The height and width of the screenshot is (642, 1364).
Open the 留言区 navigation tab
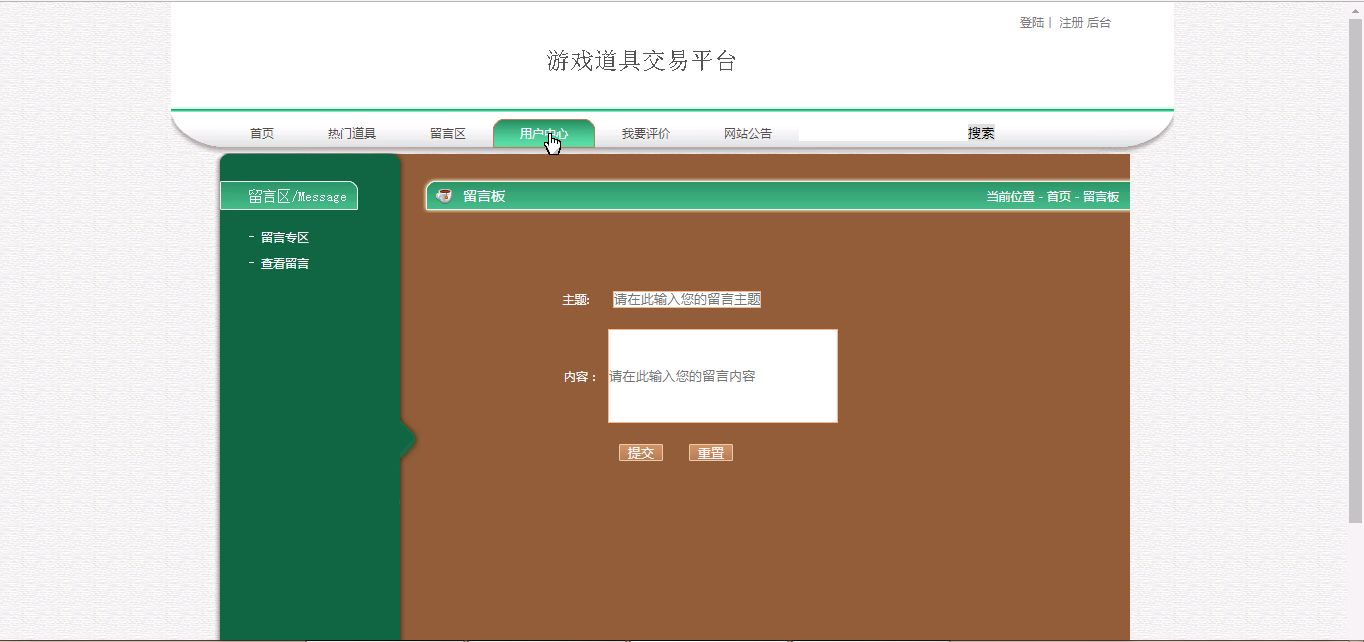tap(448, 133)
